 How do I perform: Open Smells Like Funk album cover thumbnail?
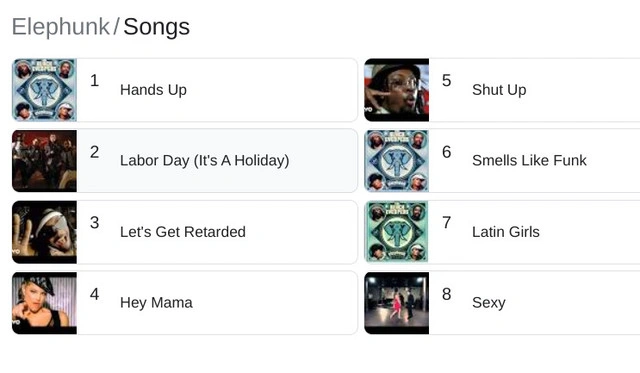pos(397,161)
